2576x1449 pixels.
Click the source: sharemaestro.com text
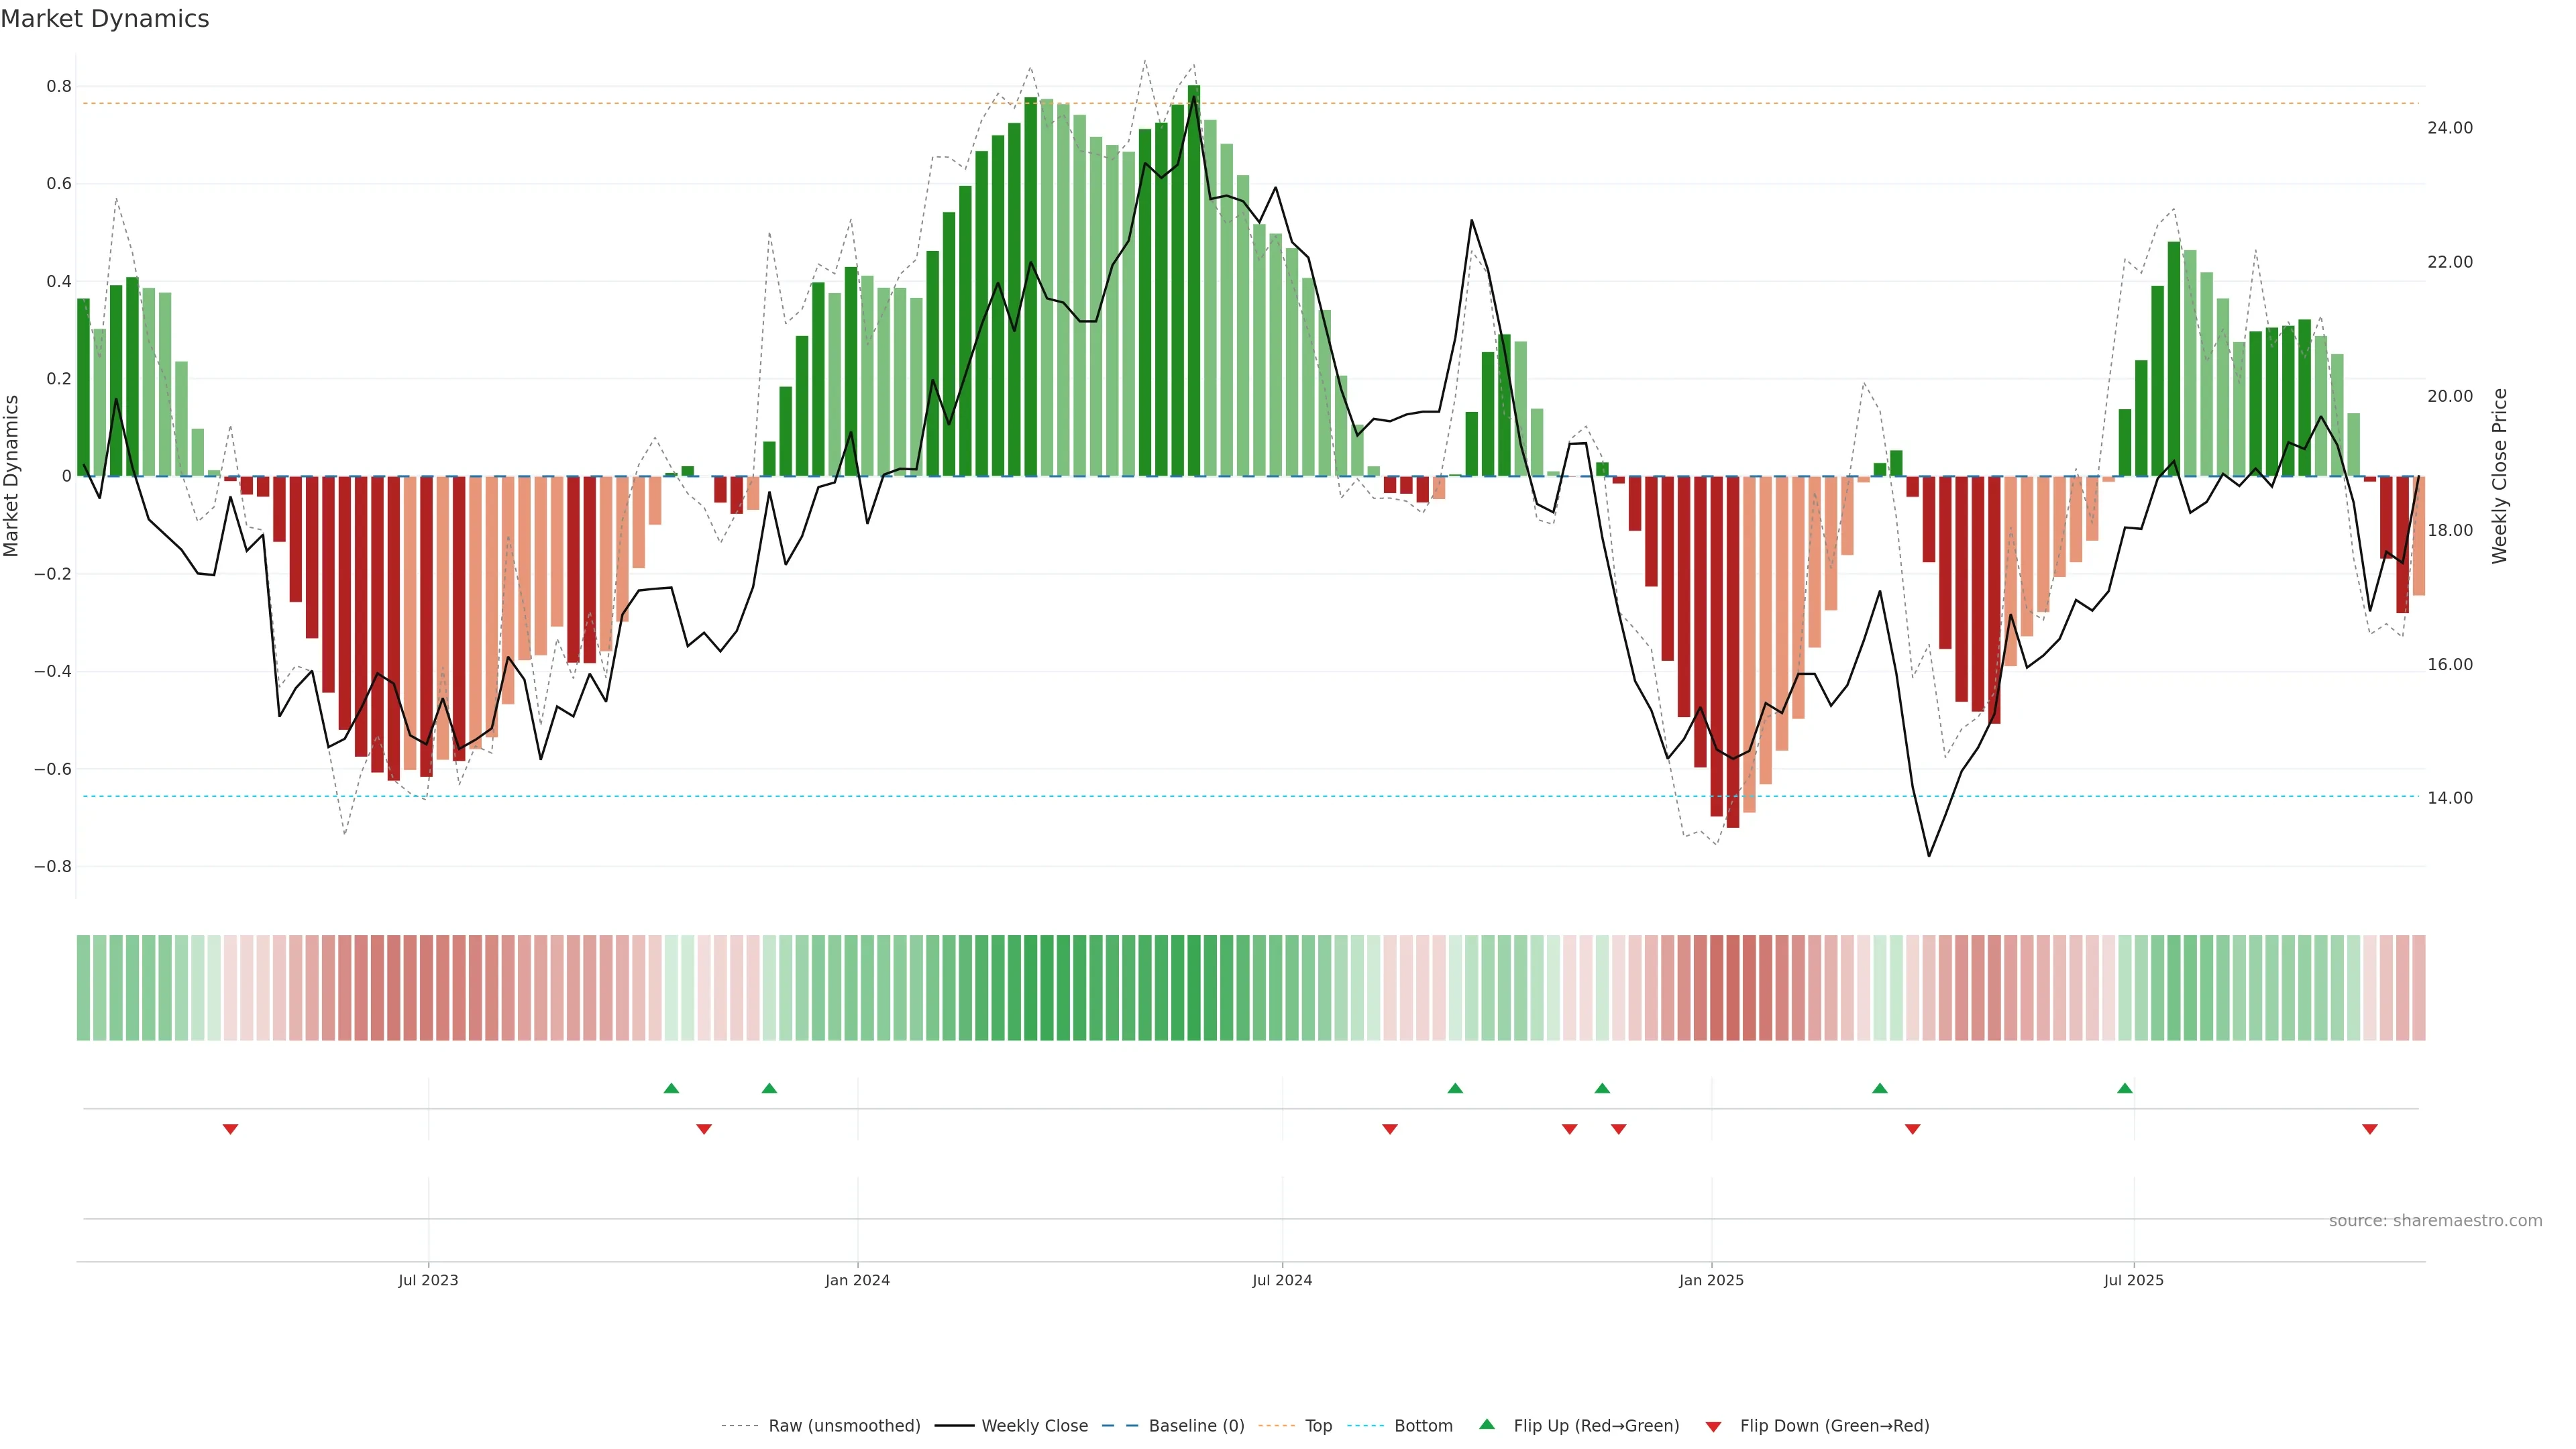(2435, 1221)
